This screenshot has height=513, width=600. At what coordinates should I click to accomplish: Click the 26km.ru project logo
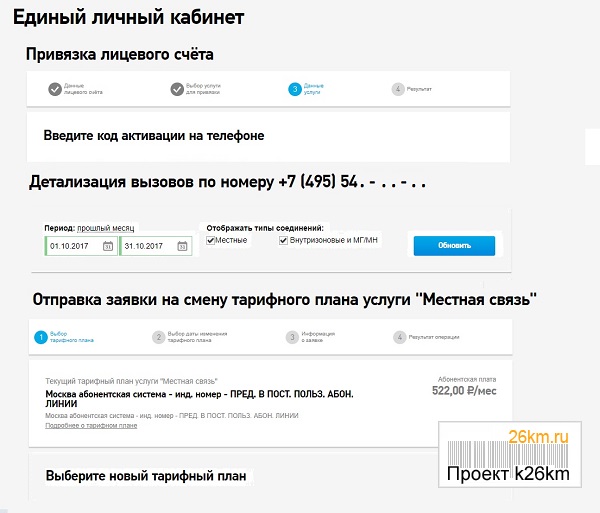pos(510,454)
